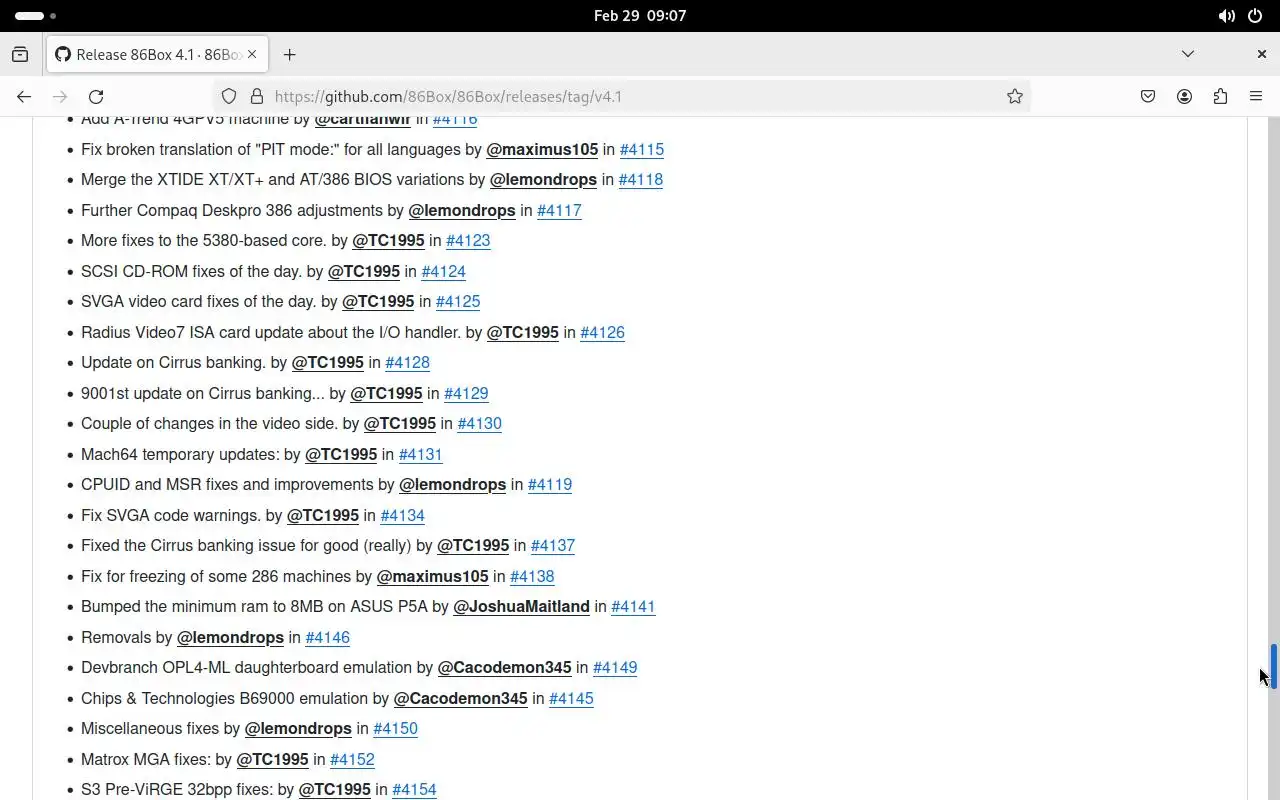Open pull request #4152

point(352,759)
